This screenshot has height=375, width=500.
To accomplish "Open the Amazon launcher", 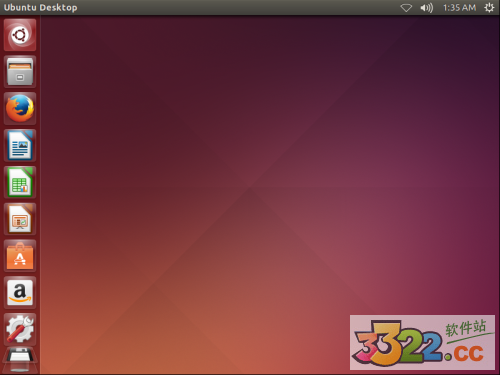I will click(20, 293).
